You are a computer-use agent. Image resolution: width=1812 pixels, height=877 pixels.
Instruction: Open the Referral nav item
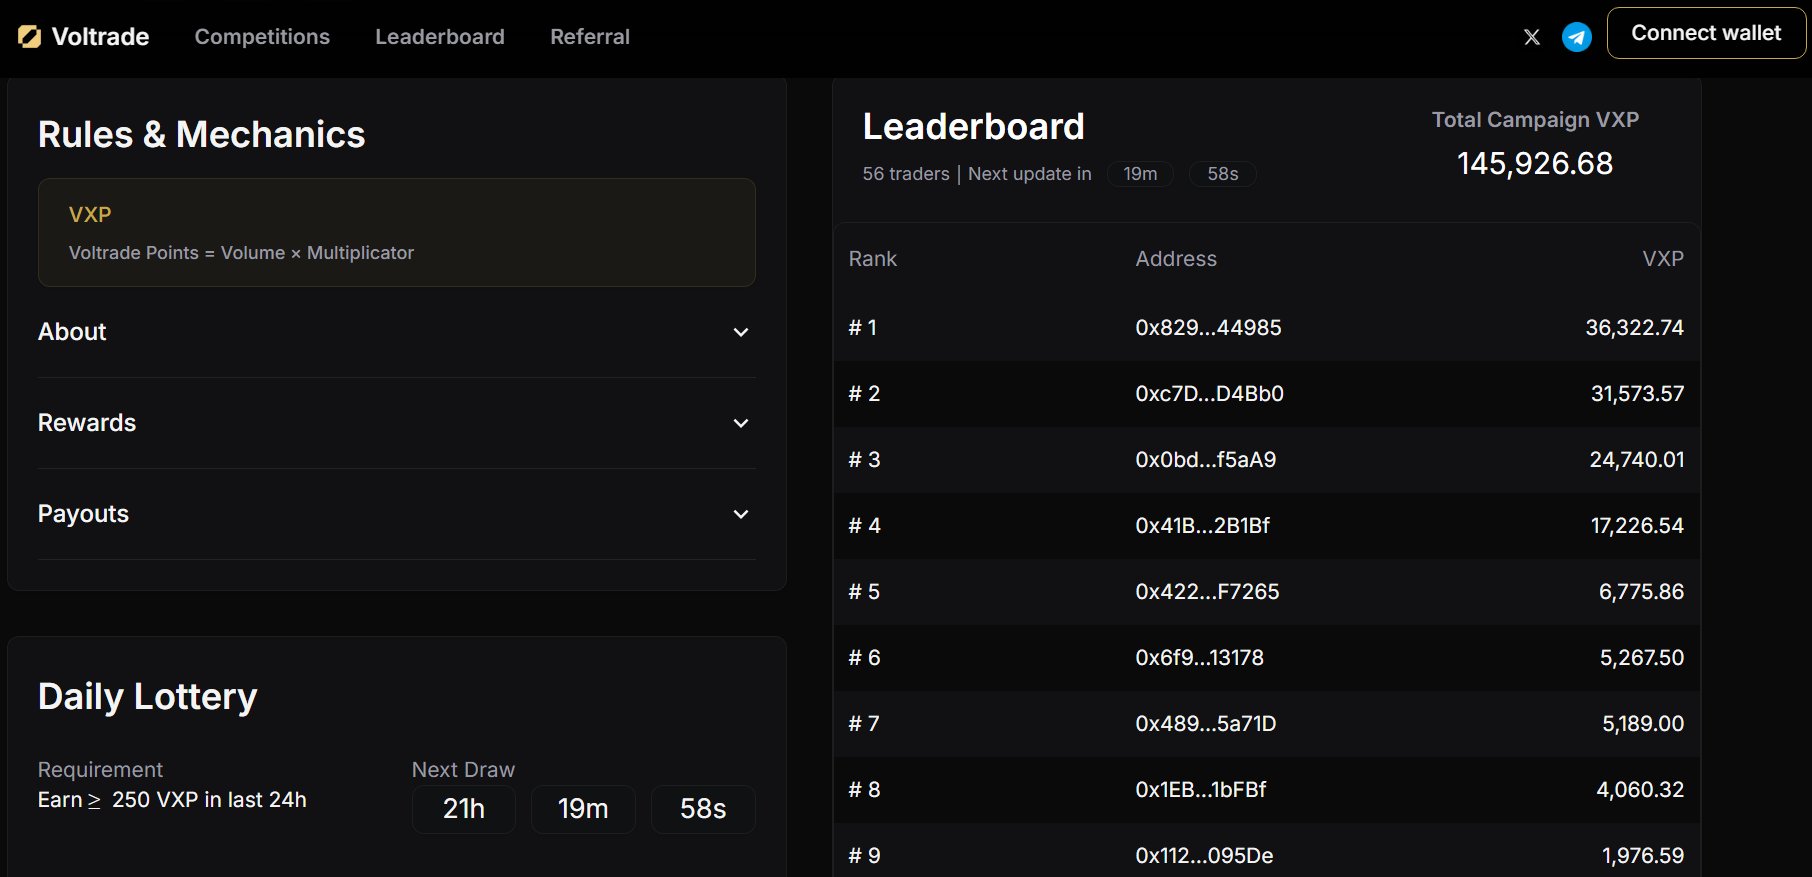click(590, 37)
